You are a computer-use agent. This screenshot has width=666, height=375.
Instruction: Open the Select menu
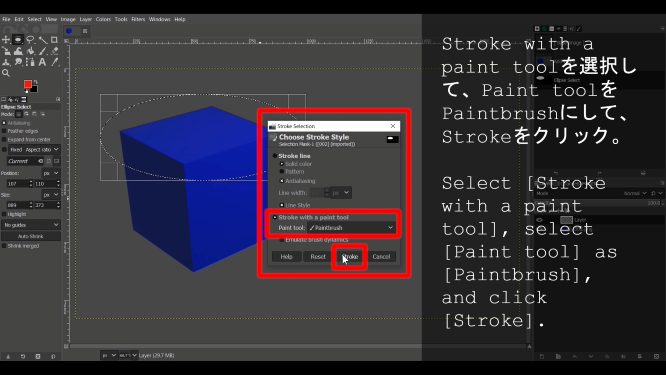coord(34,19)
